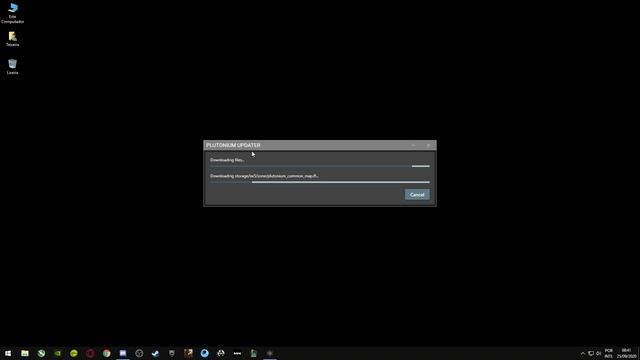Select the user folder icon on the desktop
Image resolution: width=640 pixels, height=360 pixels.
(x=13, y=39)
